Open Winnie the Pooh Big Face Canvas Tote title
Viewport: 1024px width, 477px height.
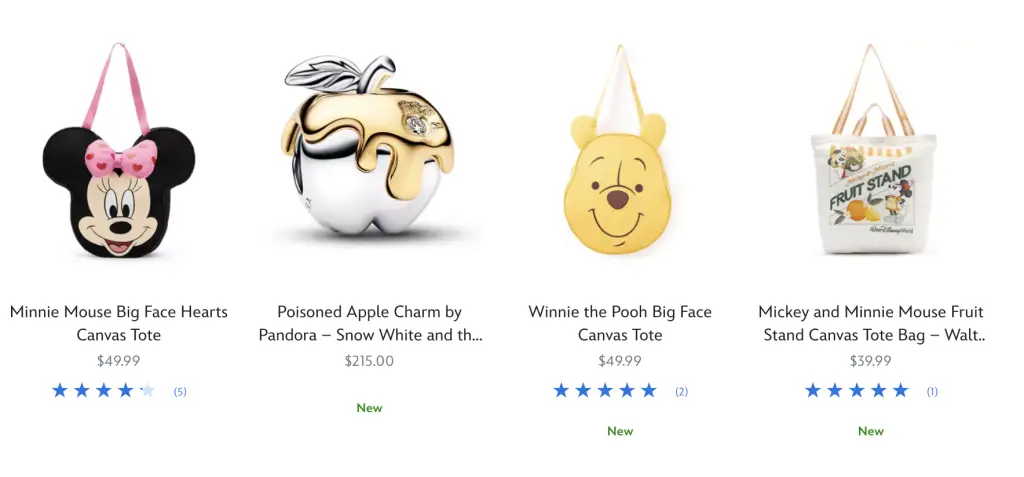(x=620, y=323)
